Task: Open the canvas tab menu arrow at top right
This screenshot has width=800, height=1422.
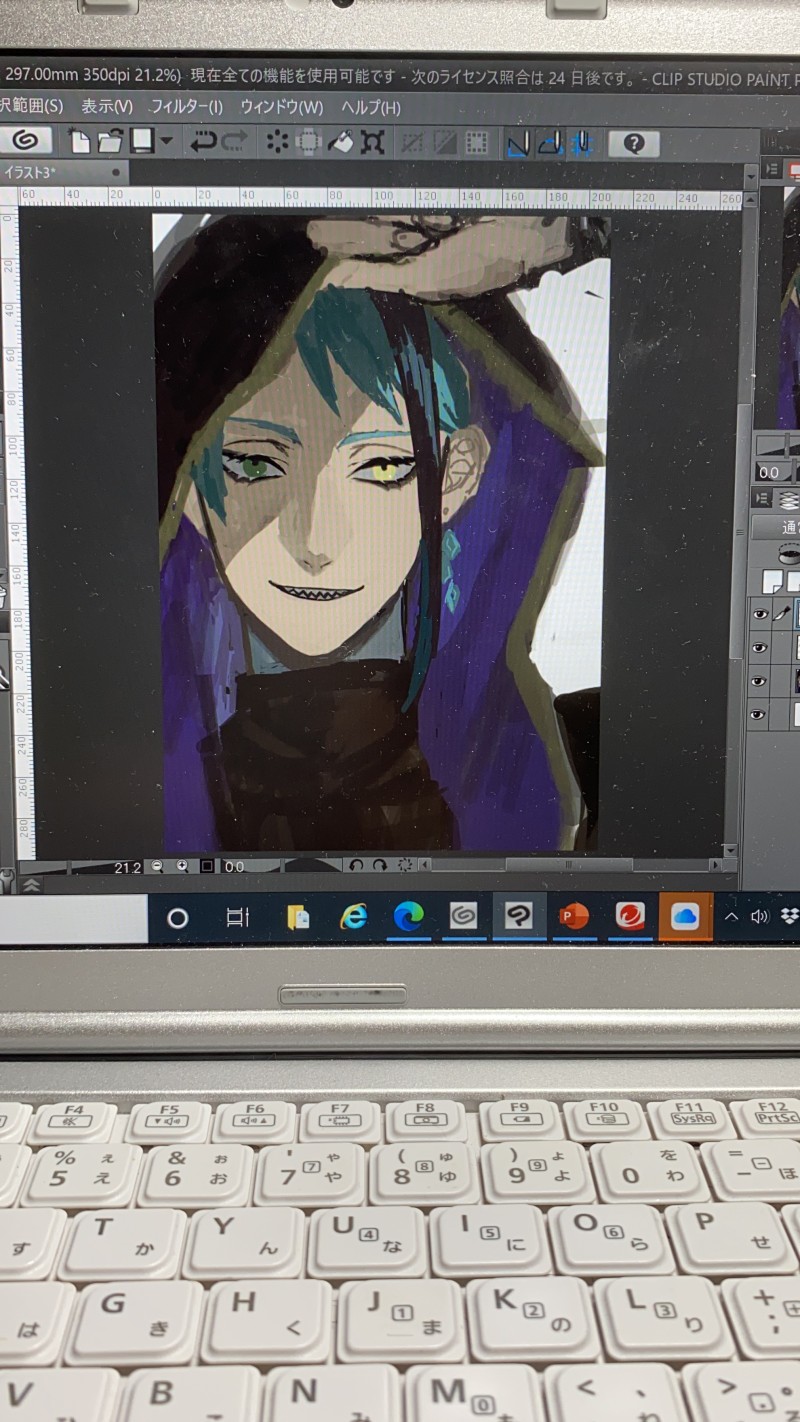Action: 751,176
